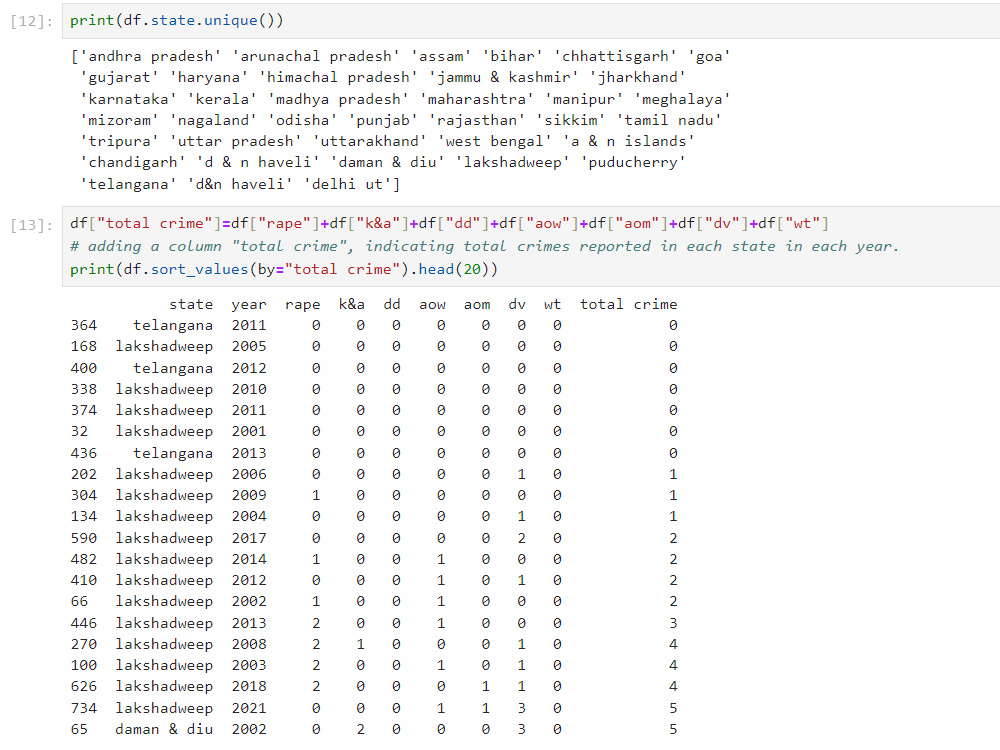Click 'telangana' in row 436
Screen dimensions: 1000x750
(173, 453)
